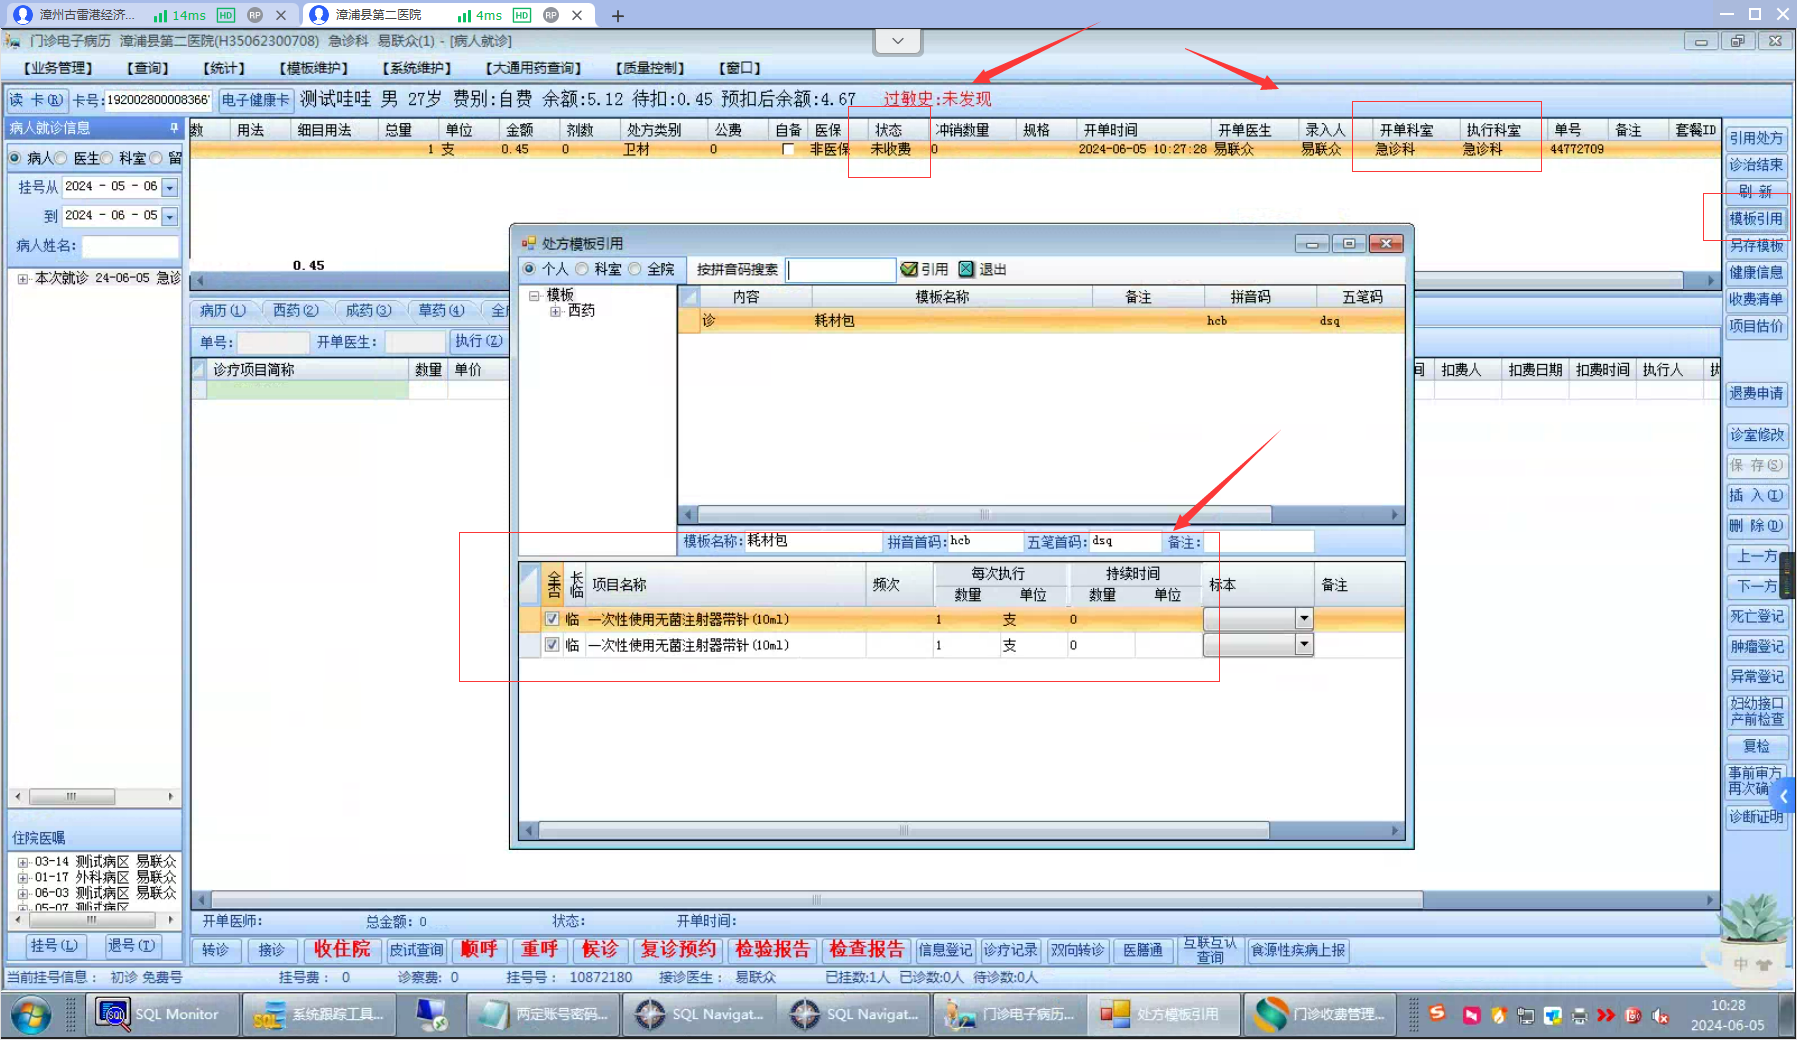Expand the toolbar dropdown chevron at the top center
The image size is (1797, 1040).
point(897,41)
